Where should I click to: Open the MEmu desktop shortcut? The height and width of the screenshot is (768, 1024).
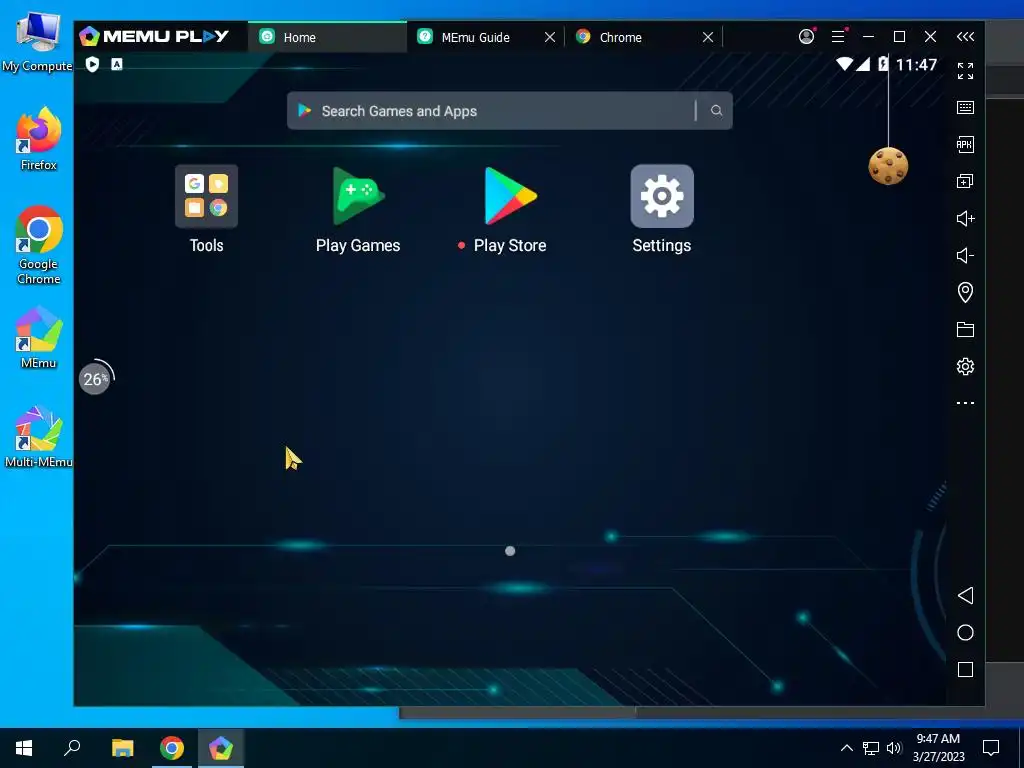tap(39, 338)
